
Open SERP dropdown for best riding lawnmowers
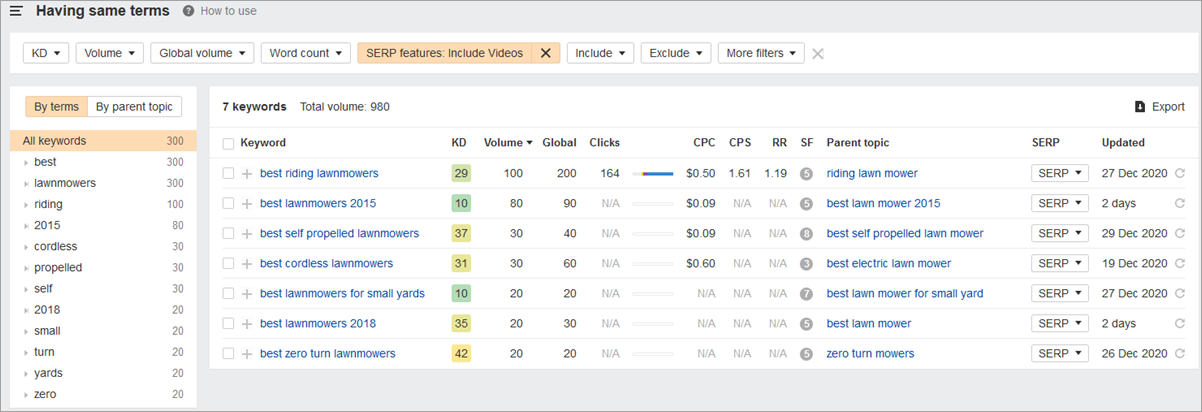(1059, 173)
